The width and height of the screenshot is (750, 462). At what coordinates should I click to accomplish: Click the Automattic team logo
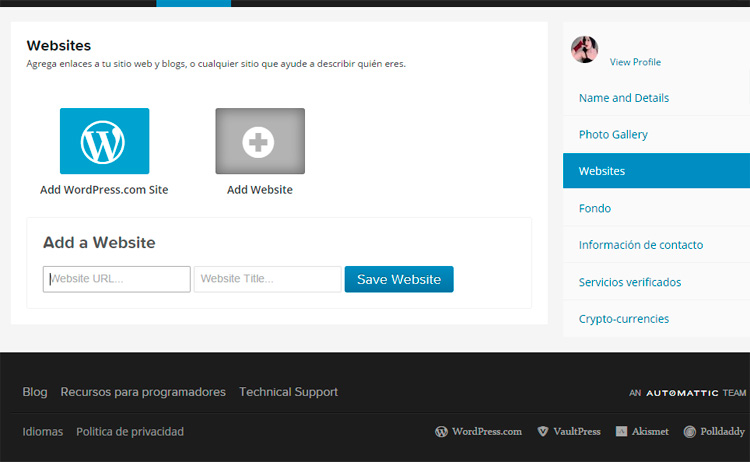687,393
